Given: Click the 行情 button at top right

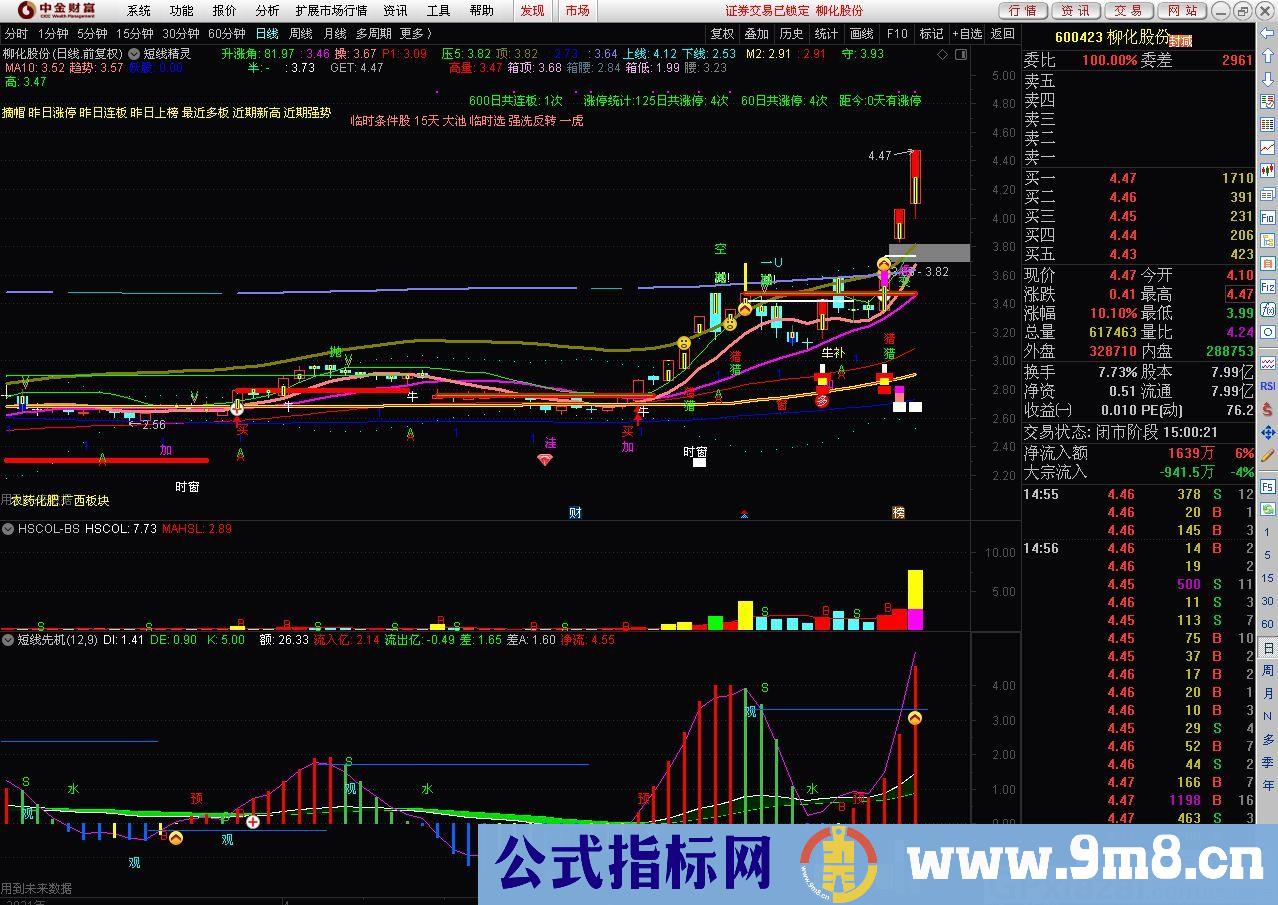Looking at the screenshot, I should (x=1023, y=10).
